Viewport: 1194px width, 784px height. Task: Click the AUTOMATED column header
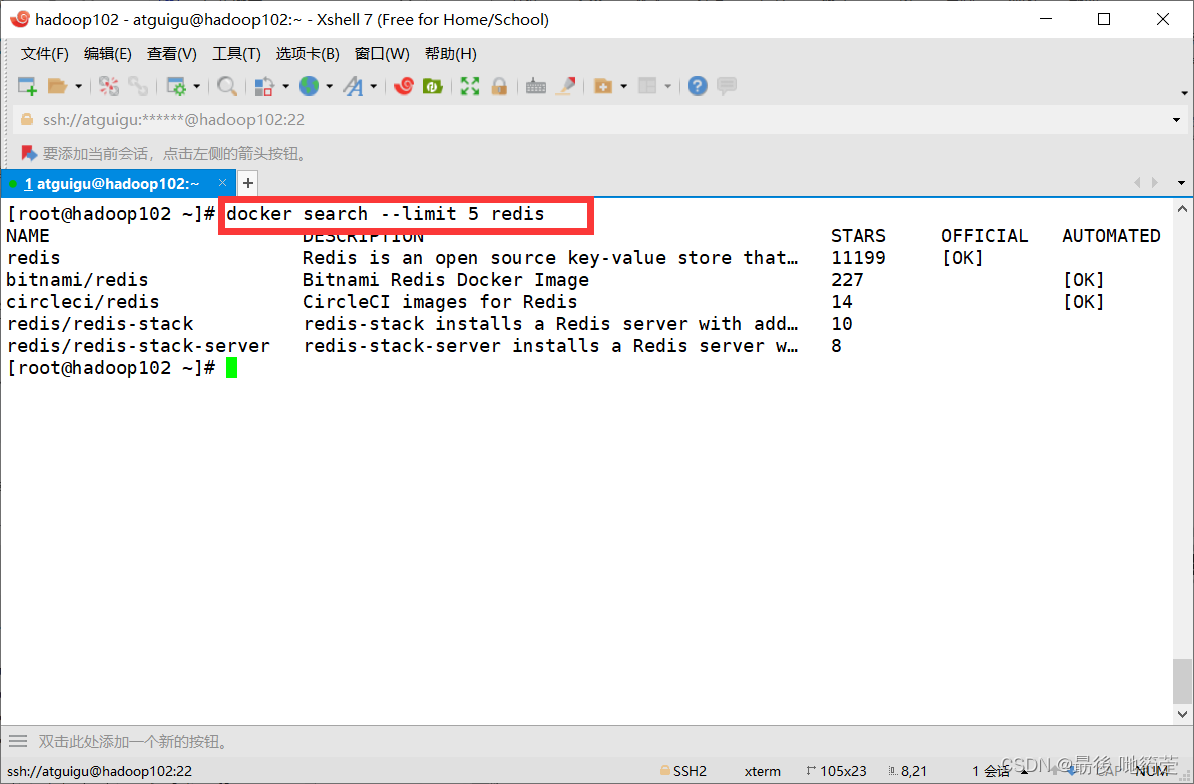coord(1111,236)
